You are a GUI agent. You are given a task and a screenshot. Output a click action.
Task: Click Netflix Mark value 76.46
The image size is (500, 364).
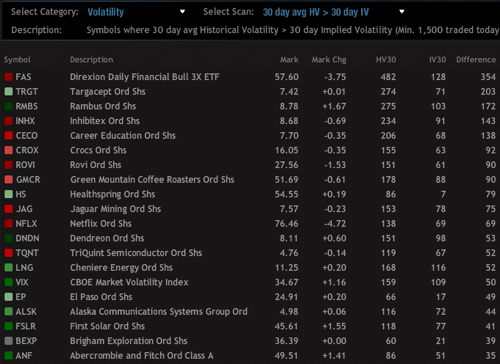(x=287, y=224)
